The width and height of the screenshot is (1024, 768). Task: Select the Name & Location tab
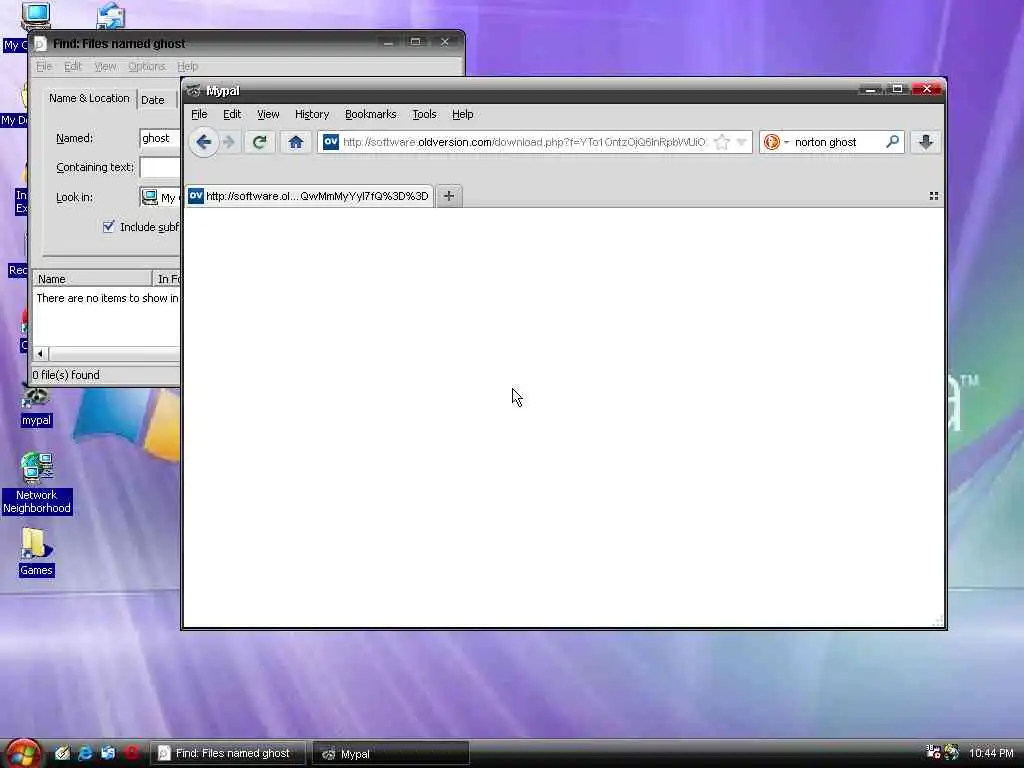click(89, 99)
